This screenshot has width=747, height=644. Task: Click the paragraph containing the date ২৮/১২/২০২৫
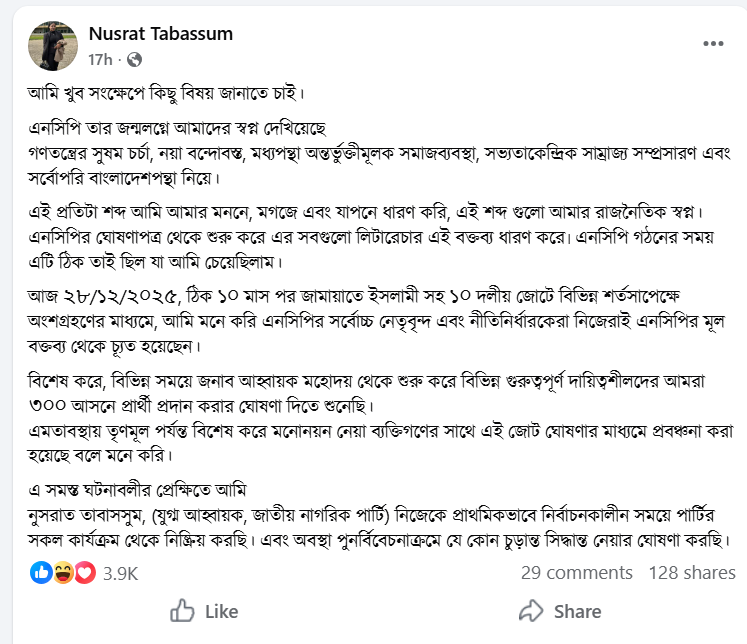pyautogui.click(x=370, y=322)
